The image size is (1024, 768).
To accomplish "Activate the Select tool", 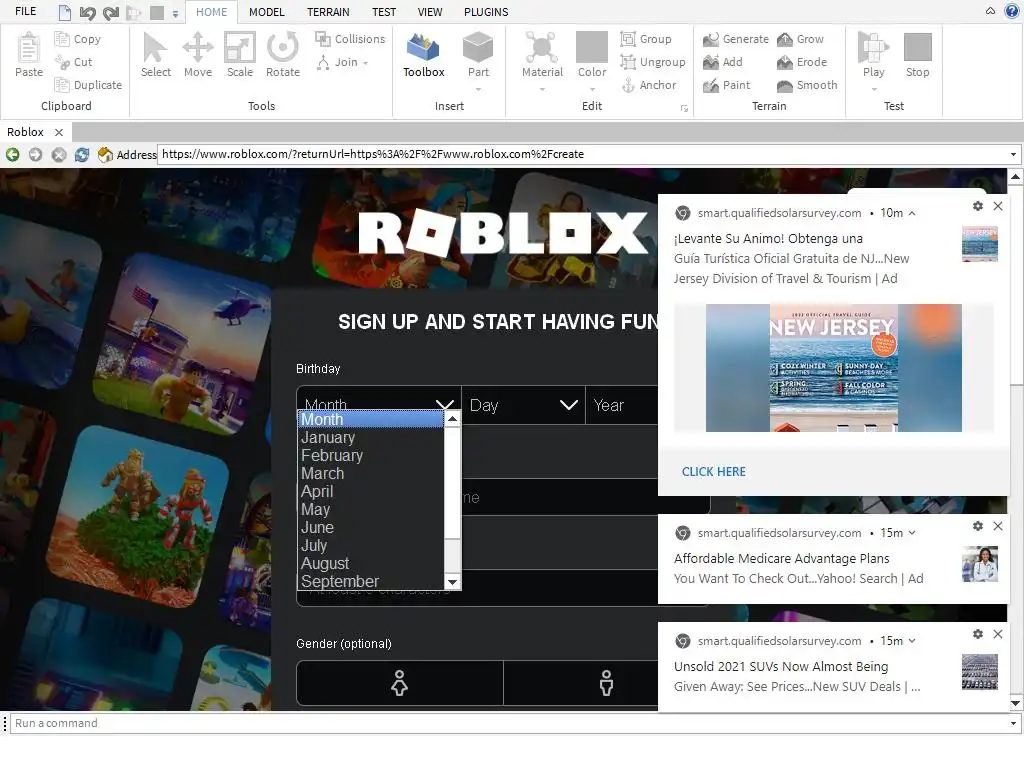I will point(155,56).
